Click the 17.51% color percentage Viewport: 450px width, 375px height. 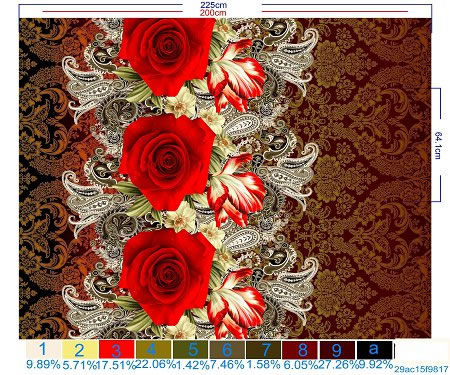(x=117, y=365)
